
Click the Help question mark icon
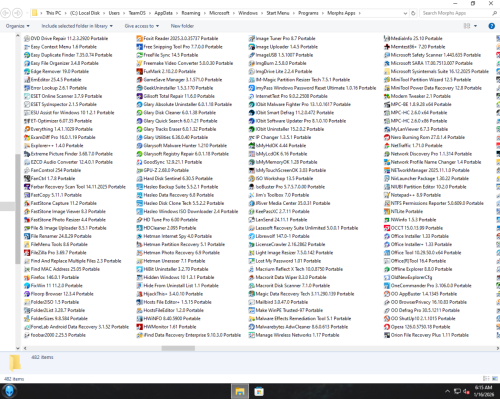click(491, 26)
